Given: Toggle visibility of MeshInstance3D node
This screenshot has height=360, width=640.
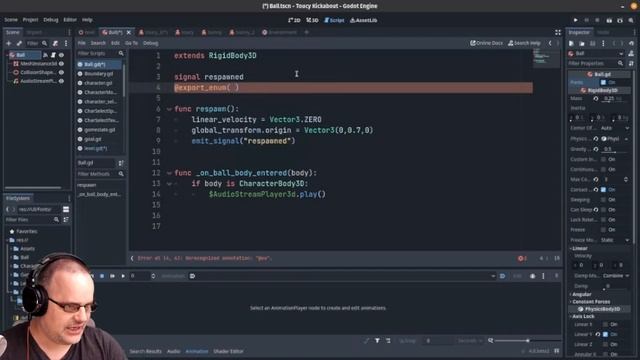Looking at the screenshot, I should [61, 64].
